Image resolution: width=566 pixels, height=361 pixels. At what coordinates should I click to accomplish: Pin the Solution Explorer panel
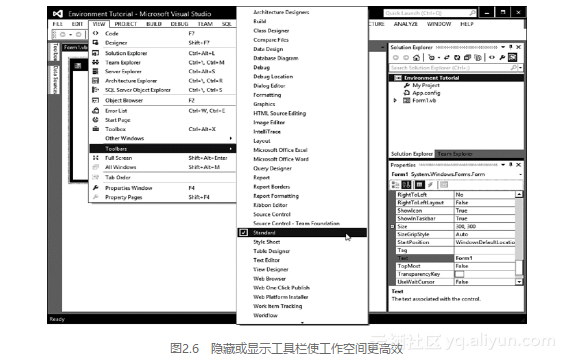point(511,47)
